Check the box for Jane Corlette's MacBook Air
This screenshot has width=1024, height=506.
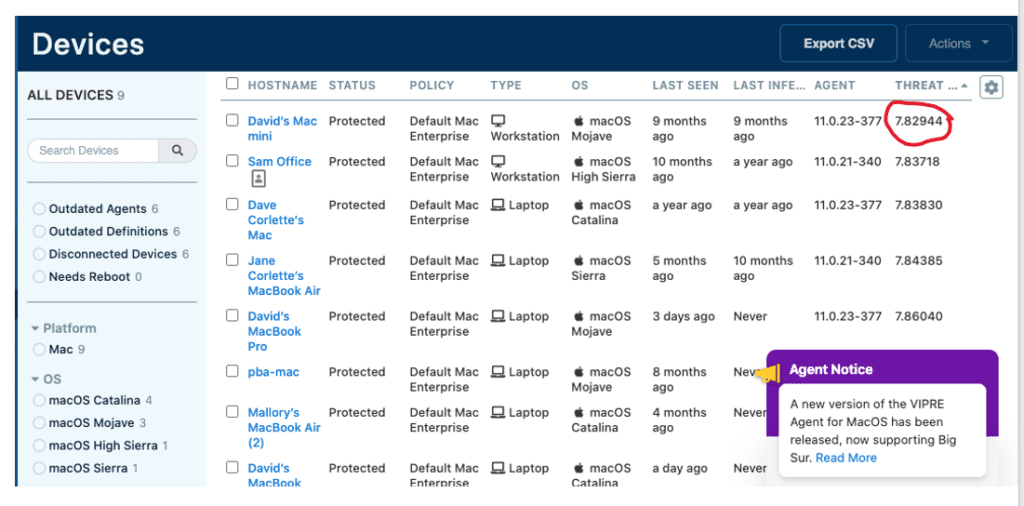tap(232, 260)
